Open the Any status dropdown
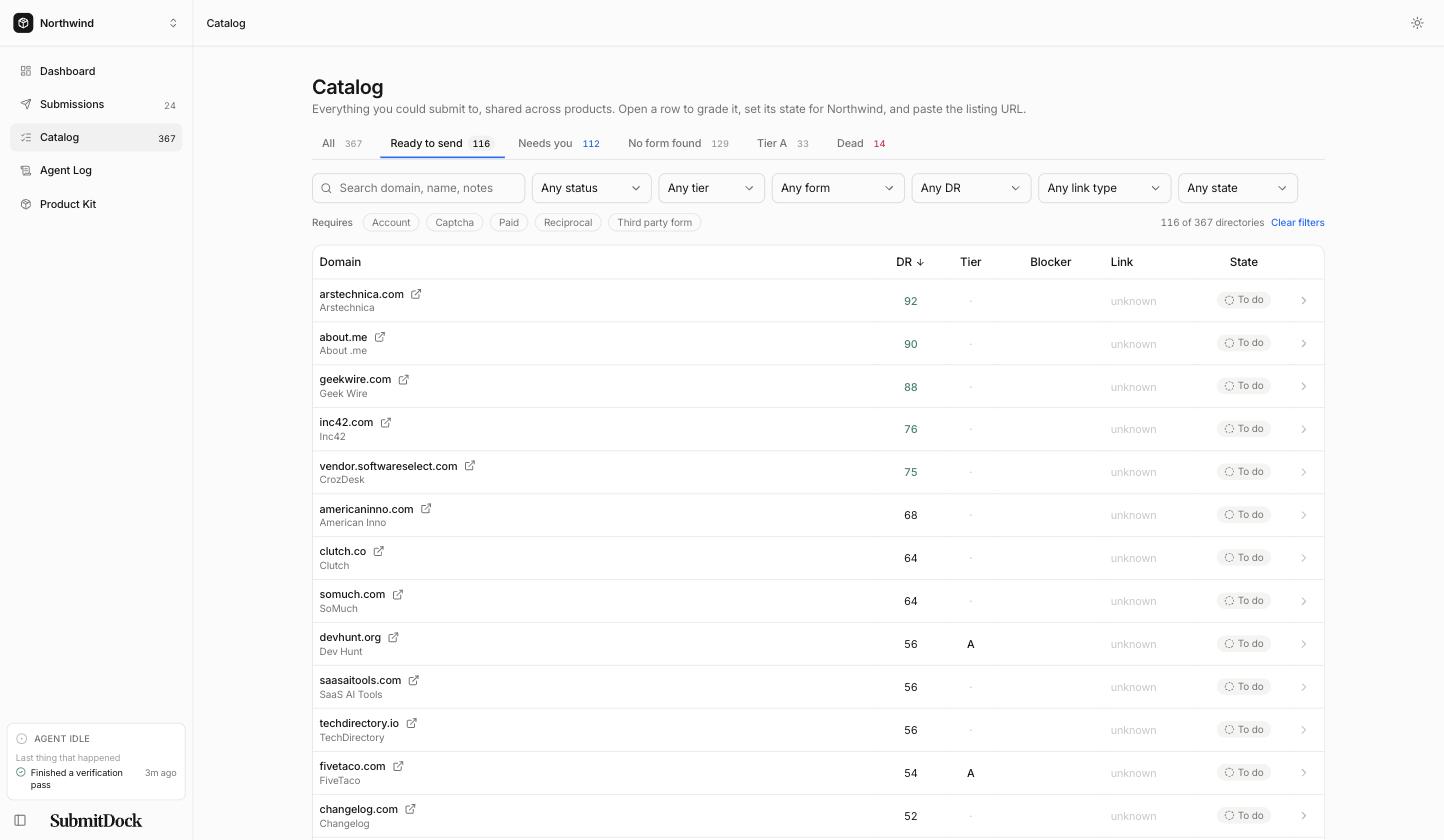The height and width of the screenshot is (840, 1444). (591, 188)
